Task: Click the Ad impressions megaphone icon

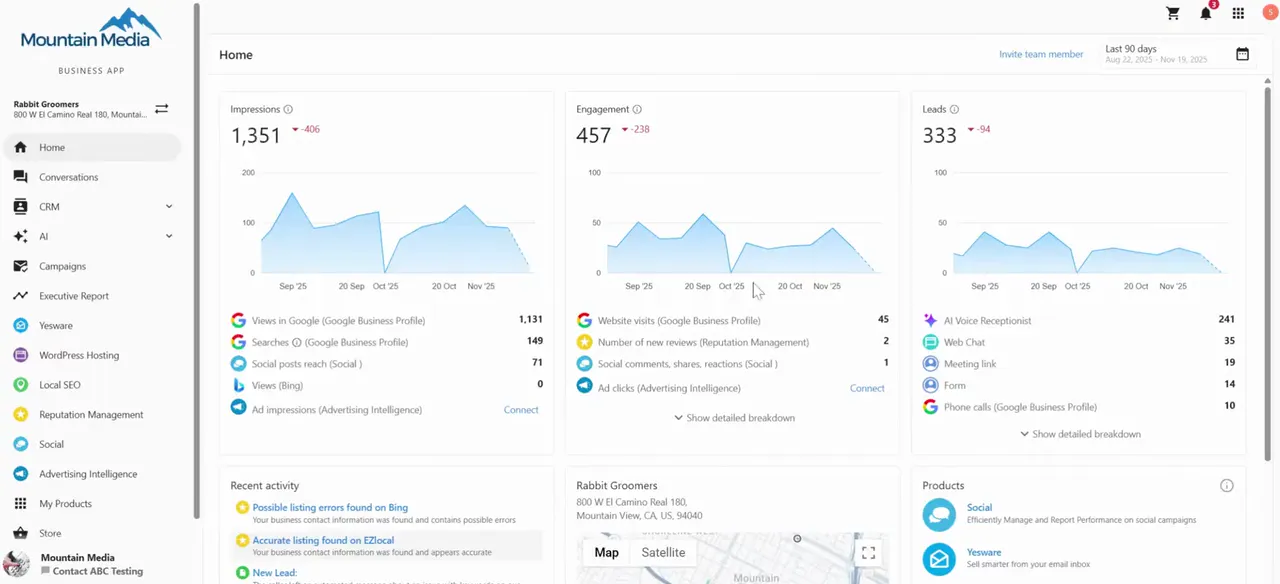Action: click(238, 407)
